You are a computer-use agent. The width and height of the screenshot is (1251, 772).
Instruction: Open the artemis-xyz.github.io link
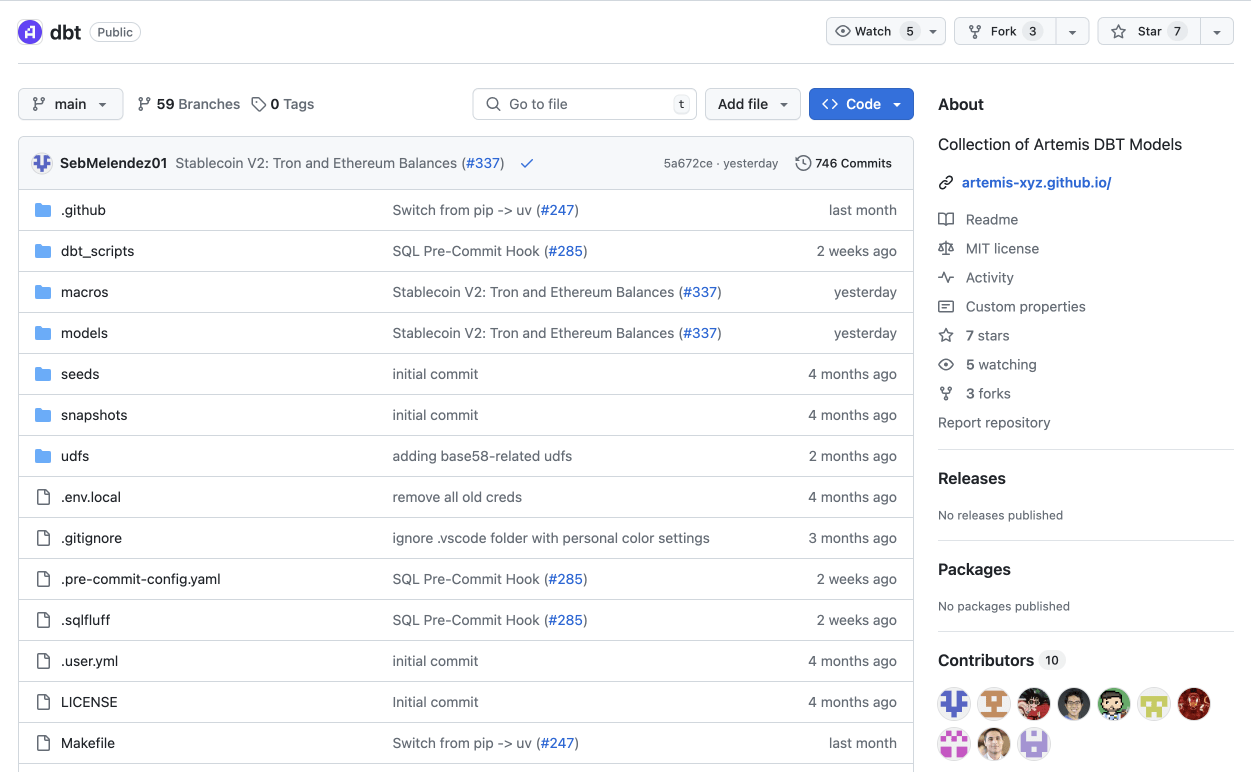coord(1036,183)
